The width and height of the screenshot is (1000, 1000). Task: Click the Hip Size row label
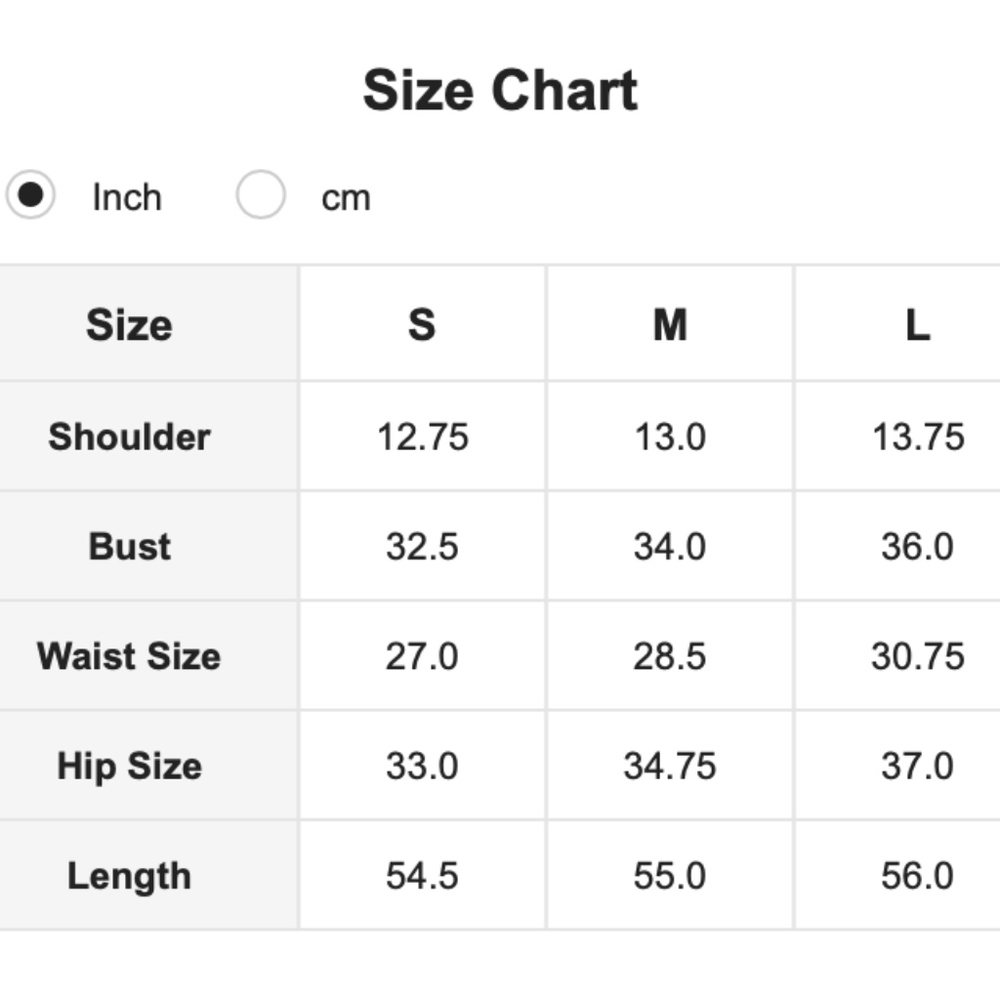click(x=129, y=767)
